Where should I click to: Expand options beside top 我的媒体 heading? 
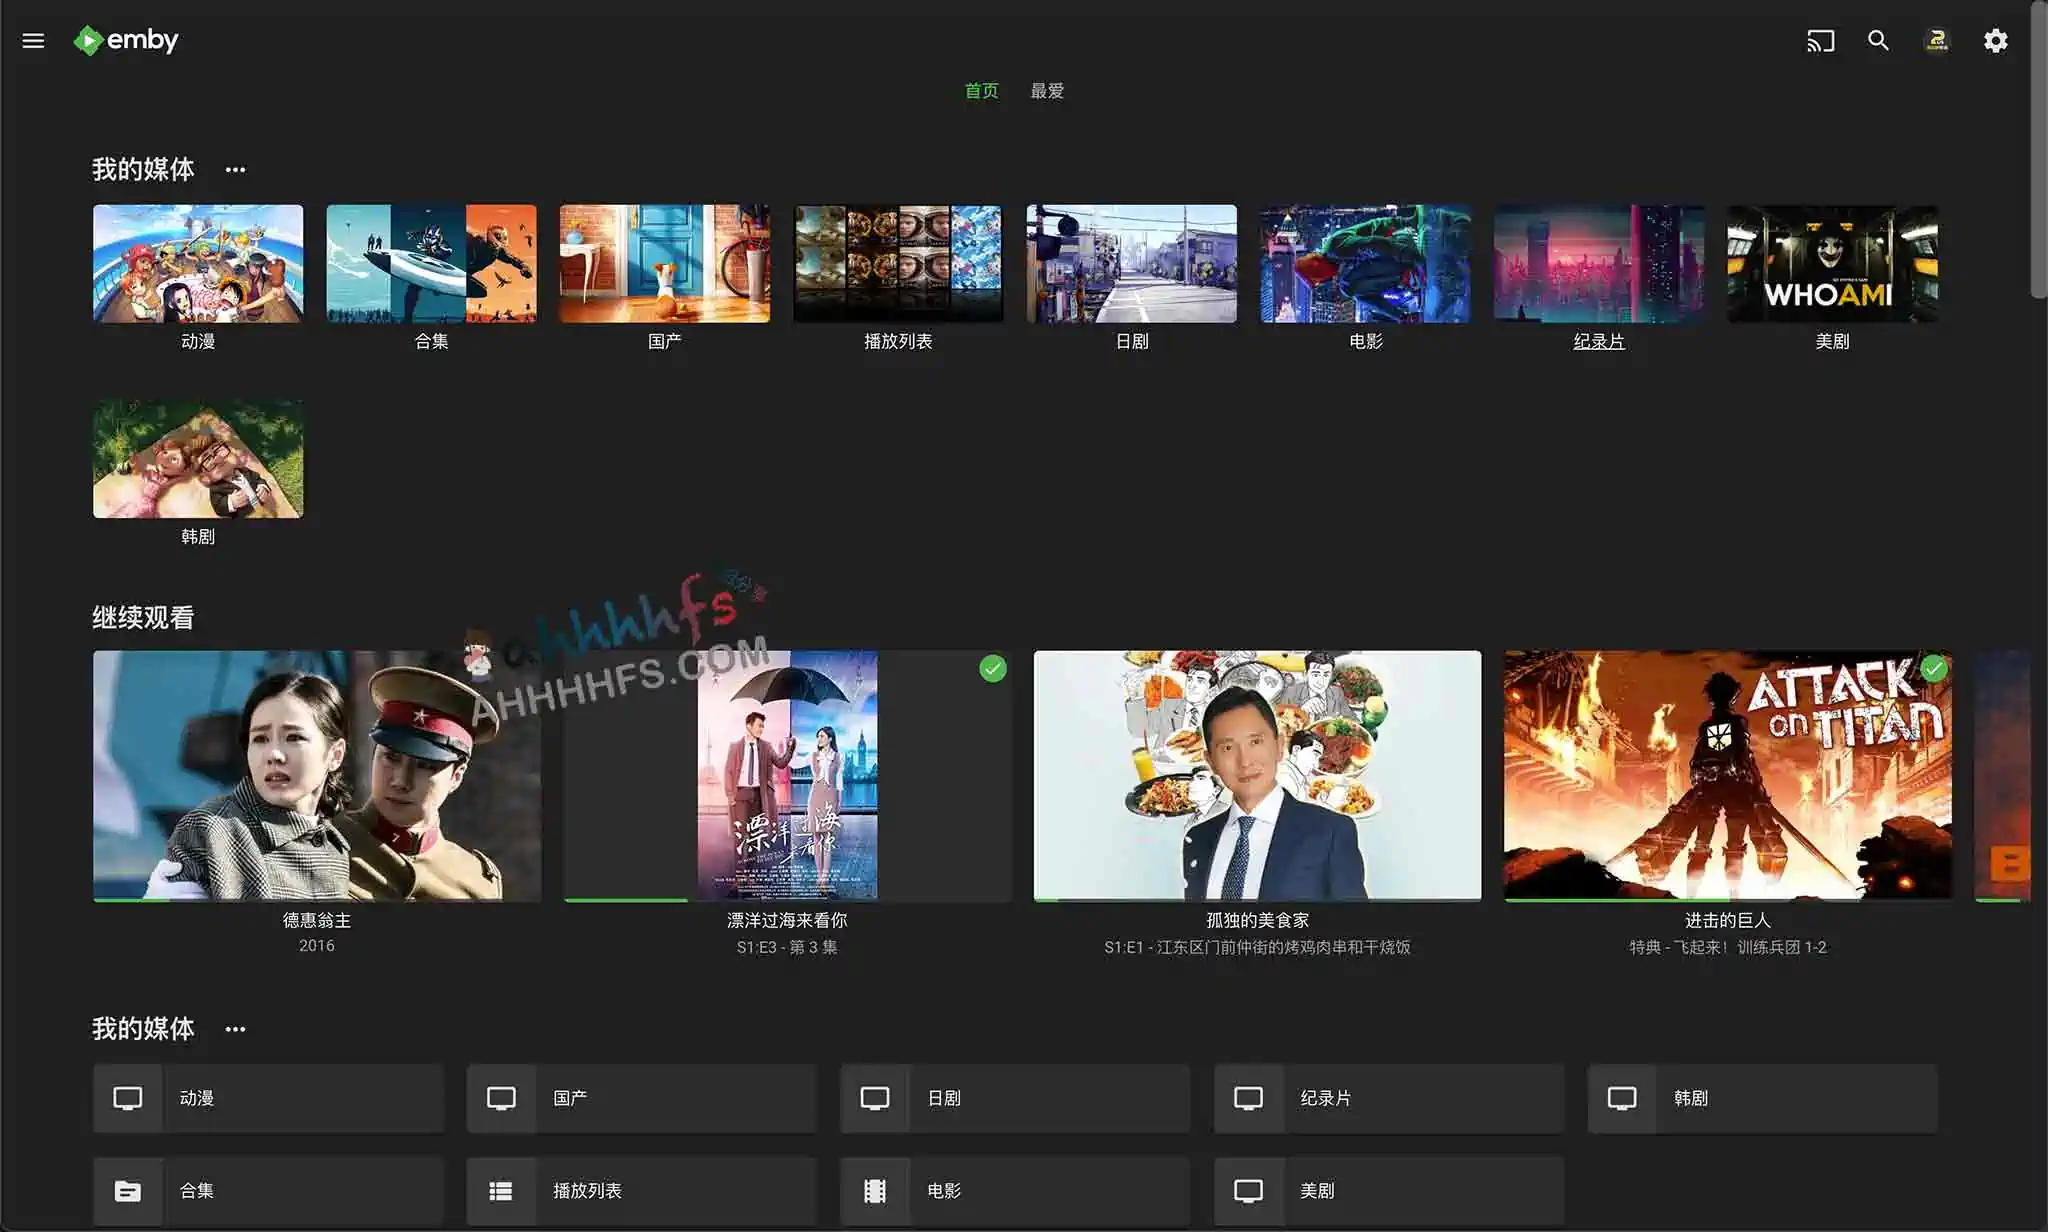click(235, 170)
